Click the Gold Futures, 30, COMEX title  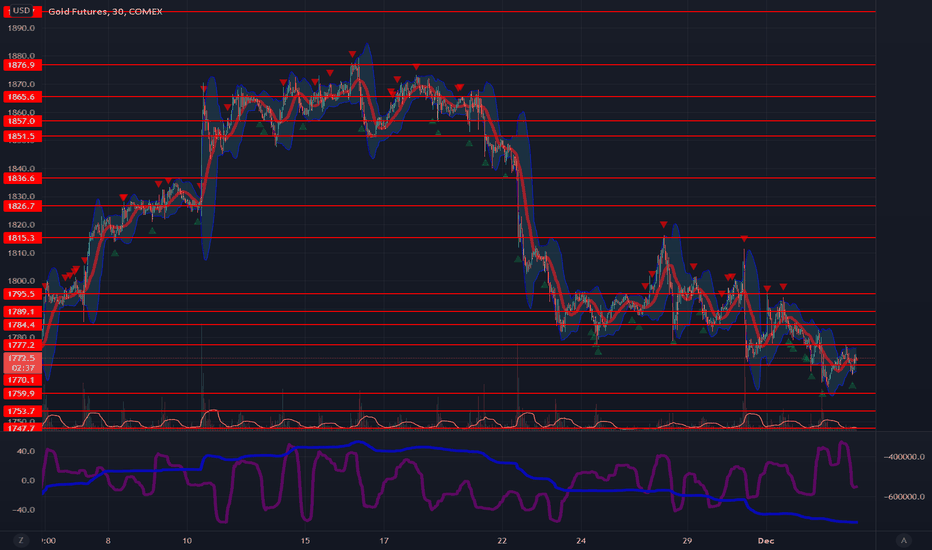(105, 11)
